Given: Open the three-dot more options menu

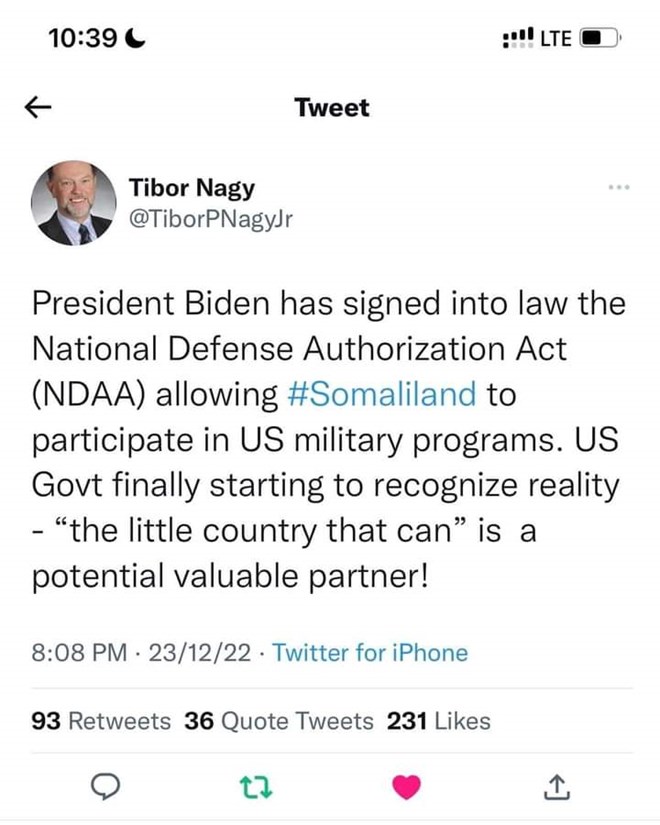Looking at the screenshot, I should (619, 187).
